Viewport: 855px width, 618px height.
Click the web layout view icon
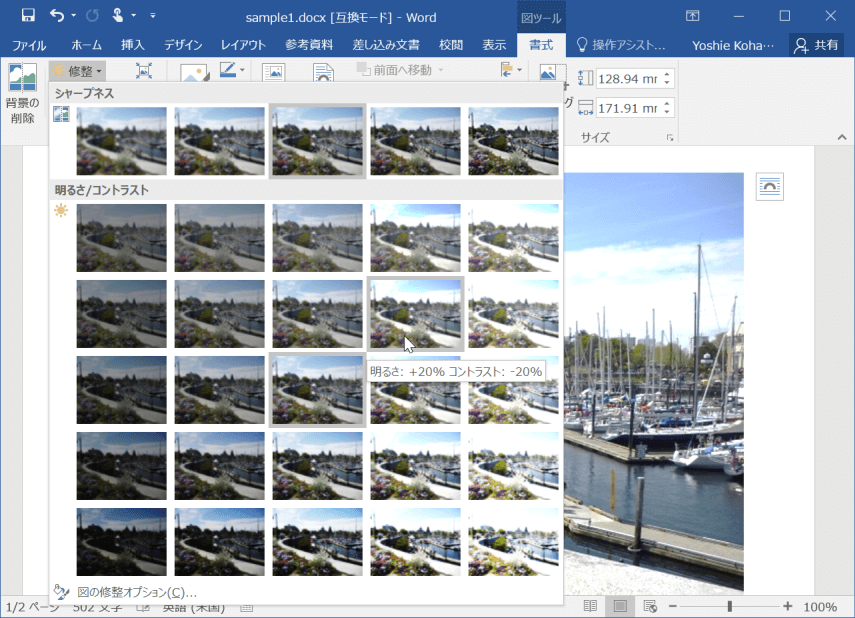click(x=649, y=606)
